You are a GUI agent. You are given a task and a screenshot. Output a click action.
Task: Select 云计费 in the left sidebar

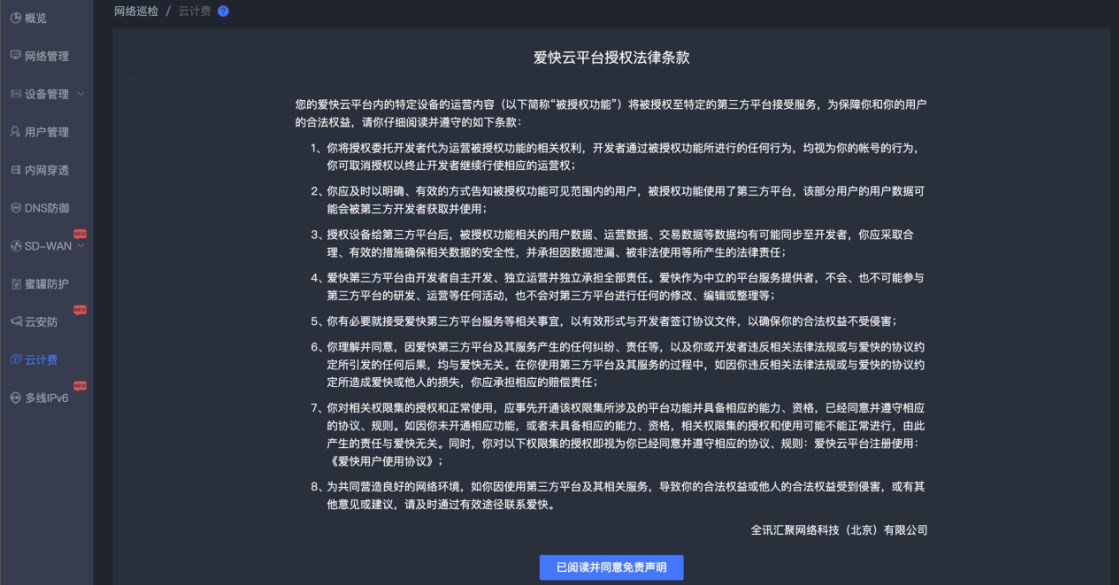click(x=41, y=360)
